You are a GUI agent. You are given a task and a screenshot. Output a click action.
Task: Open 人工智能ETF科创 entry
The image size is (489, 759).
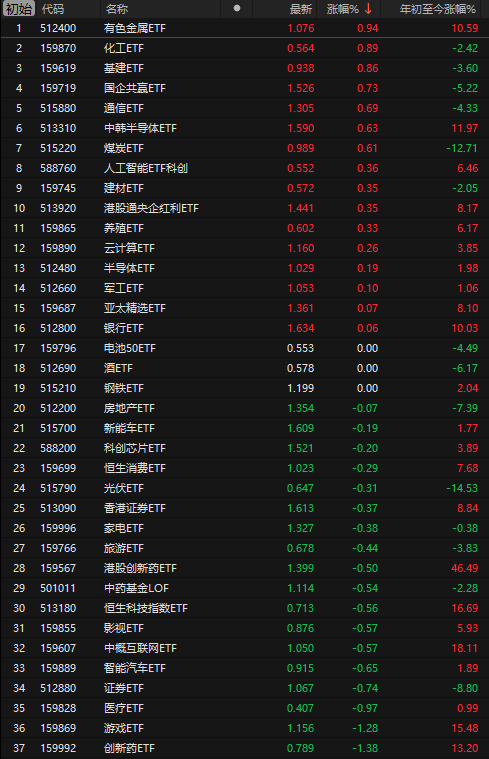click(x=146, y=168)
